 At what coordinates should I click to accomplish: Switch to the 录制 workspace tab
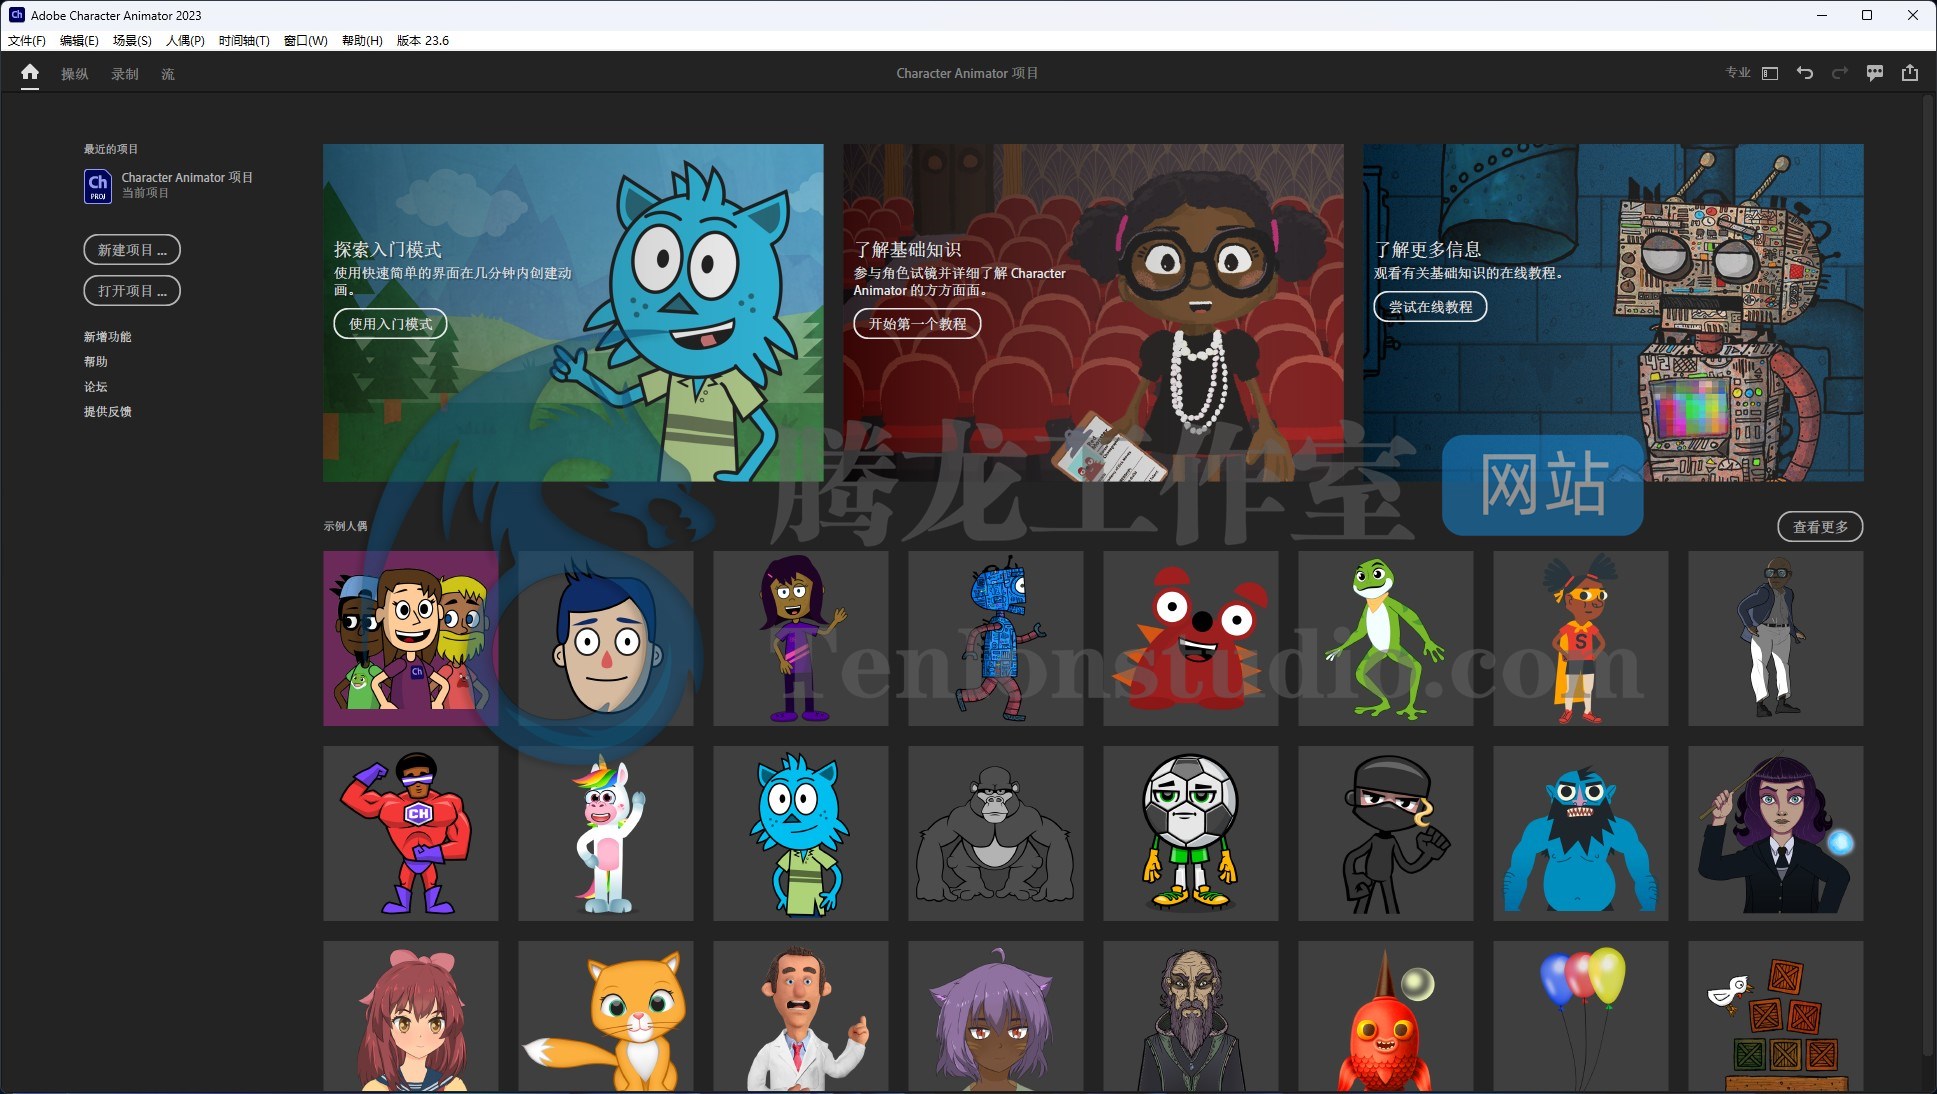125,74
